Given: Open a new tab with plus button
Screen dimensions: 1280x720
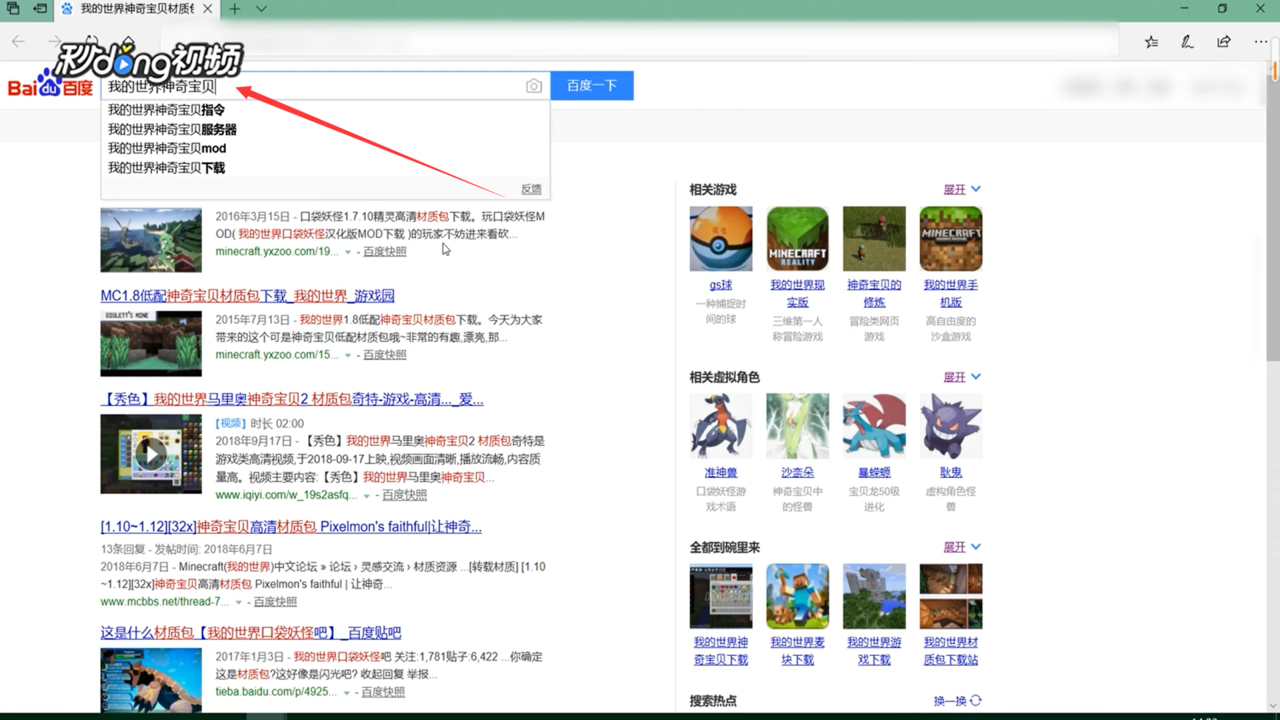Looking at the screenshot, I should click(x=234, y=9).
